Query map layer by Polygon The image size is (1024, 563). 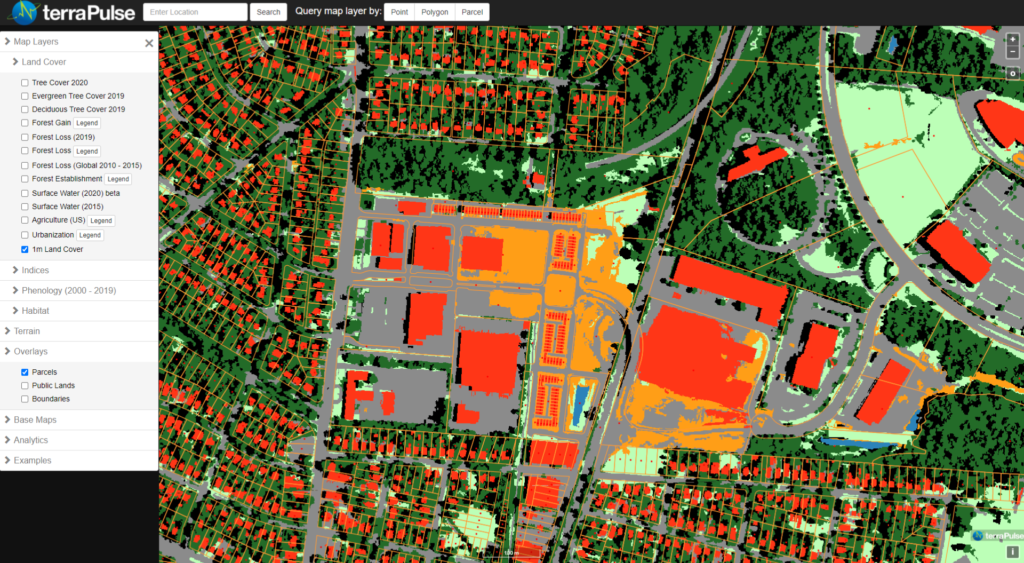[434, 12]
